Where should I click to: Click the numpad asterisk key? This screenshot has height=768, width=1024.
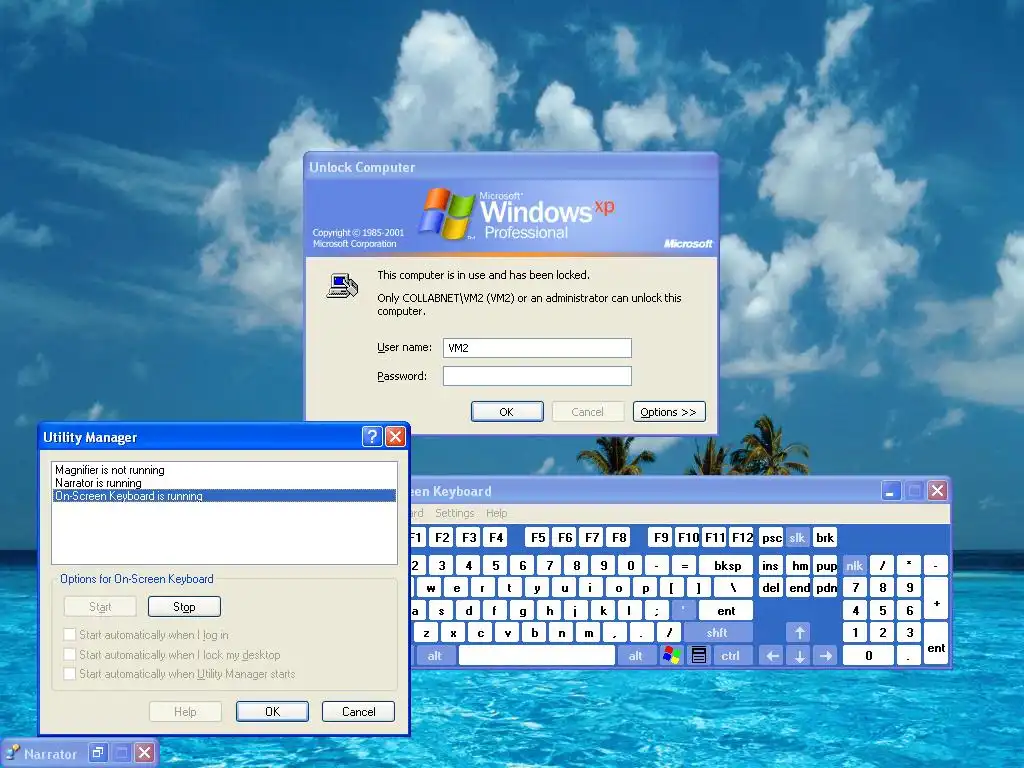tap(909, 566)
